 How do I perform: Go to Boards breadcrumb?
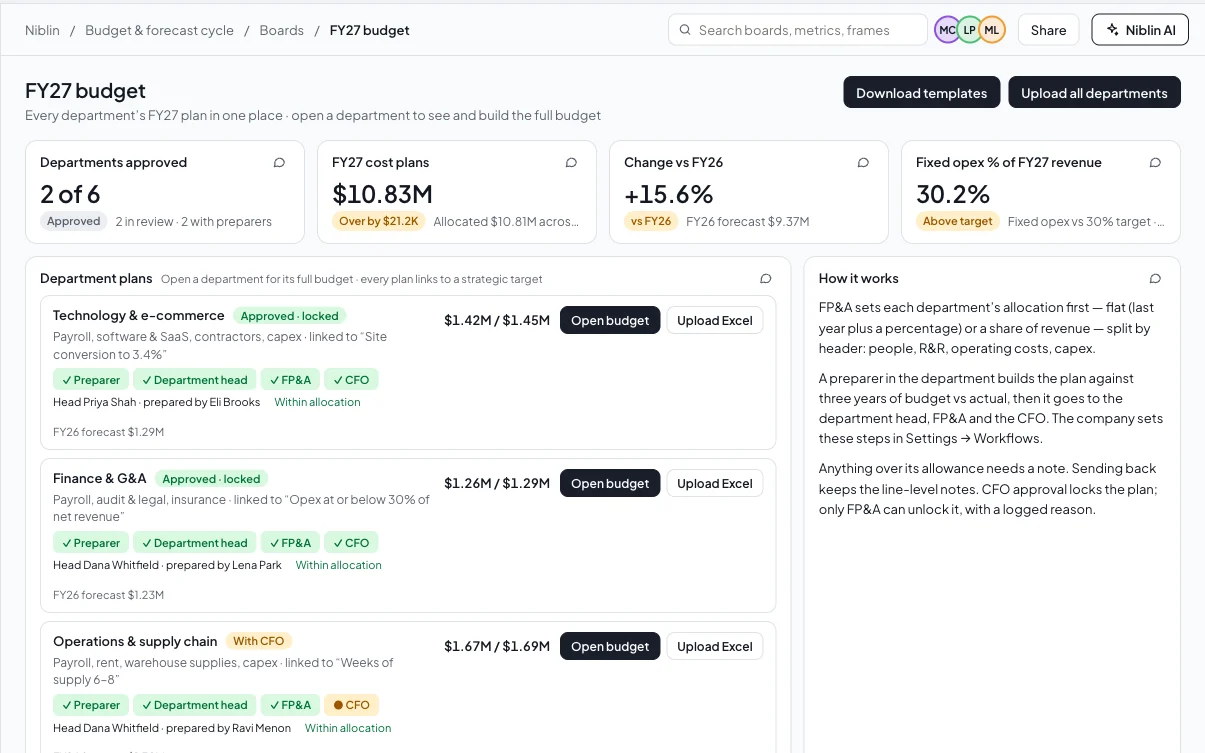click(281, 30)
